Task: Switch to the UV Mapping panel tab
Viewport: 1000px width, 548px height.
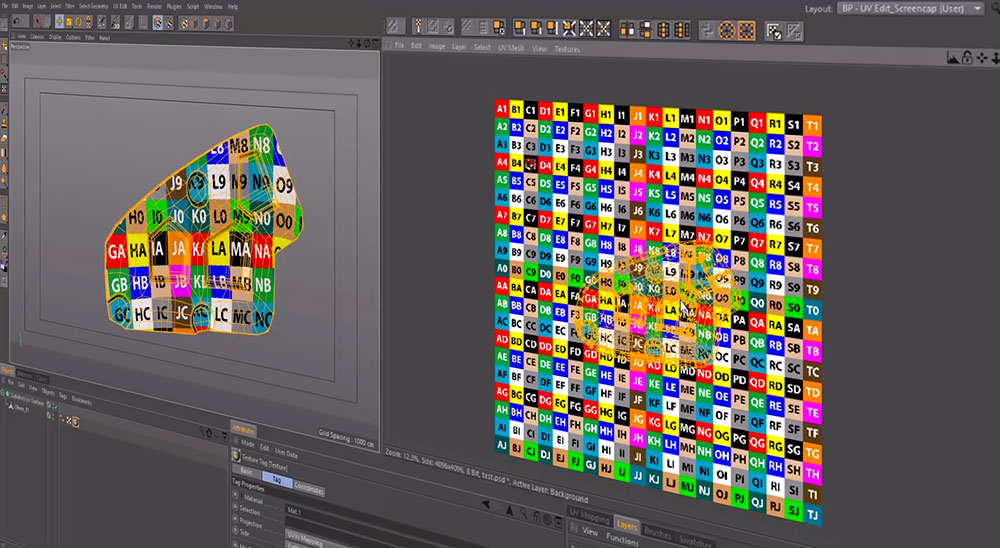Action: 589,515
